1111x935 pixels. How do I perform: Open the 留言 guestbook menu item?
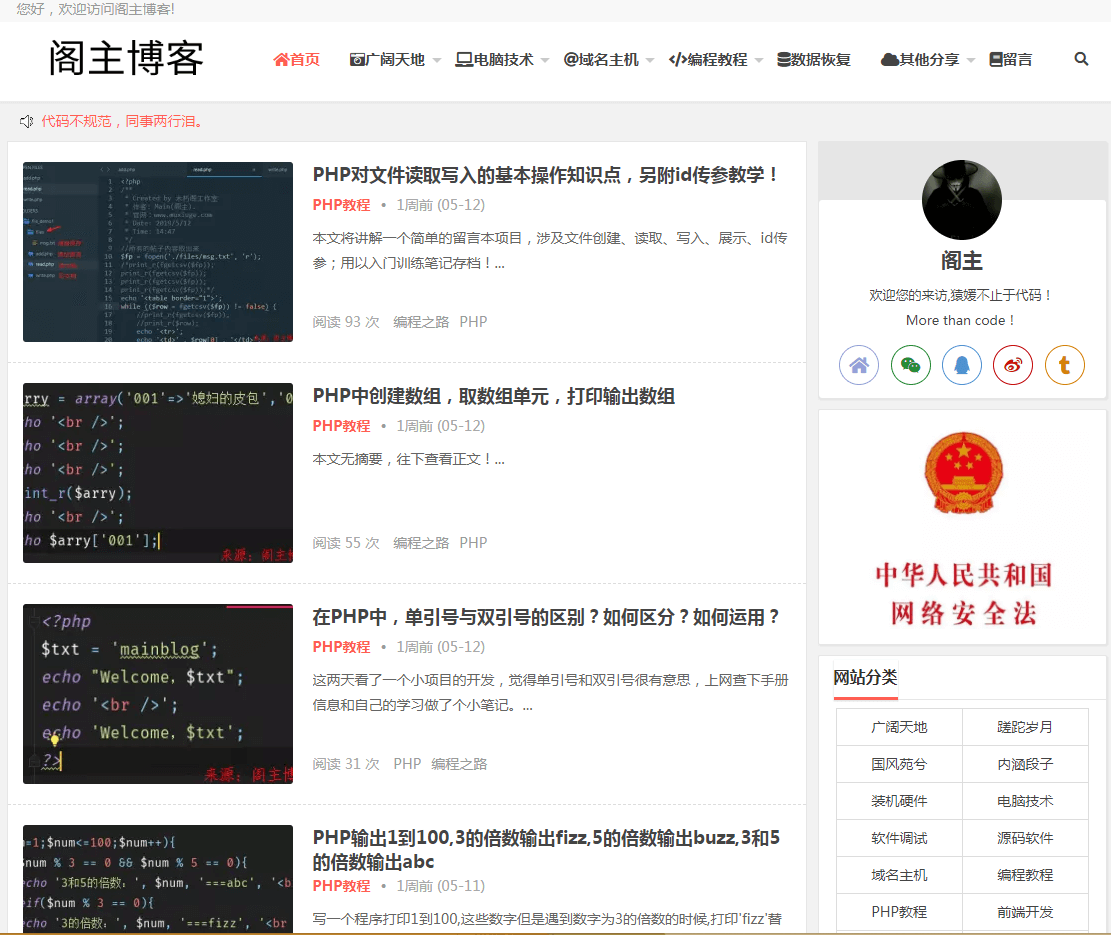pyautogui.click(x=1011, y=60)
